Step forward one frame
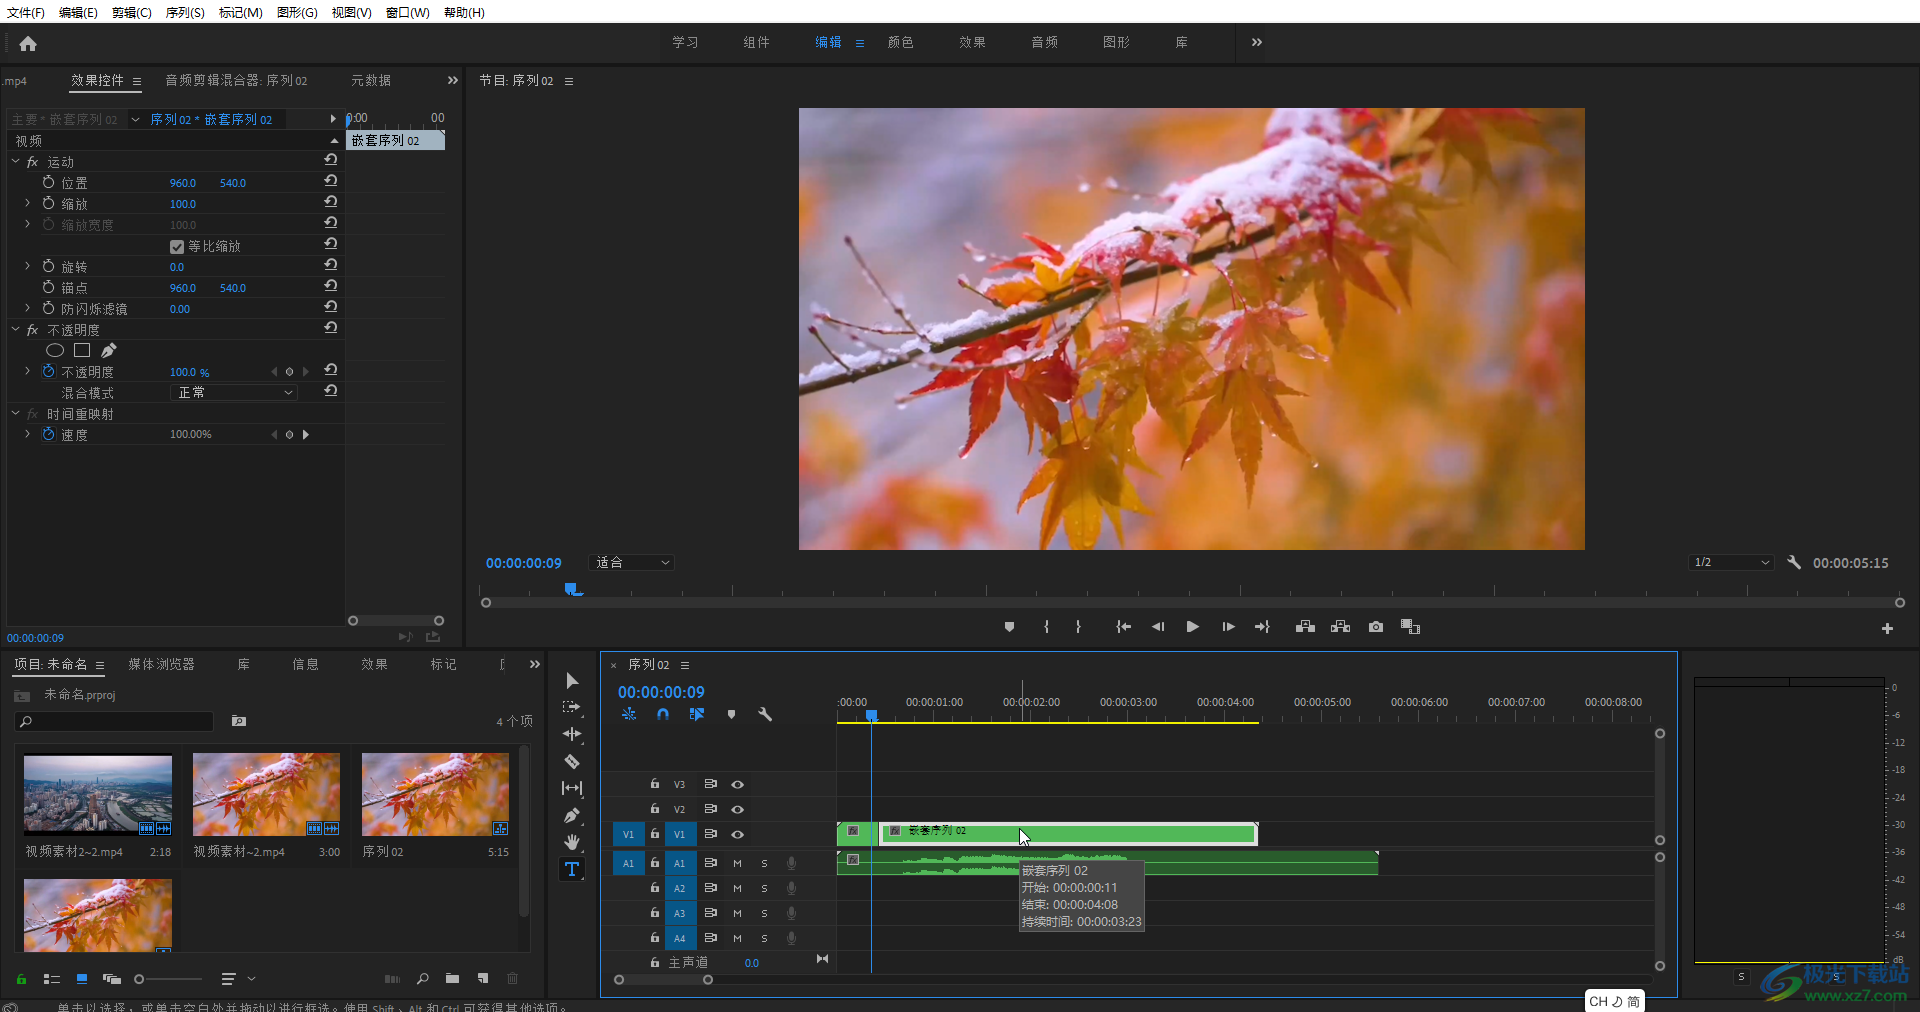 (1228, 627)
